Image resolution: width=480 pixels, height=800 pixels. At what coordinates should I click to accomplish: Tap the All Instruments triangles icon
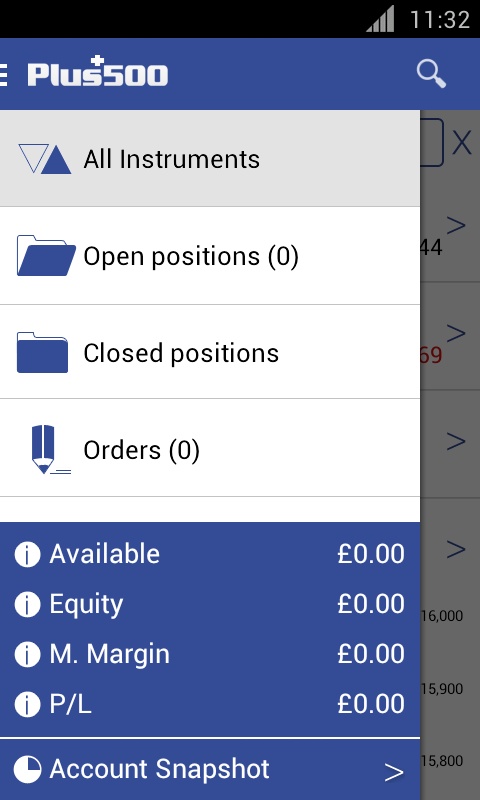(45, 159)
